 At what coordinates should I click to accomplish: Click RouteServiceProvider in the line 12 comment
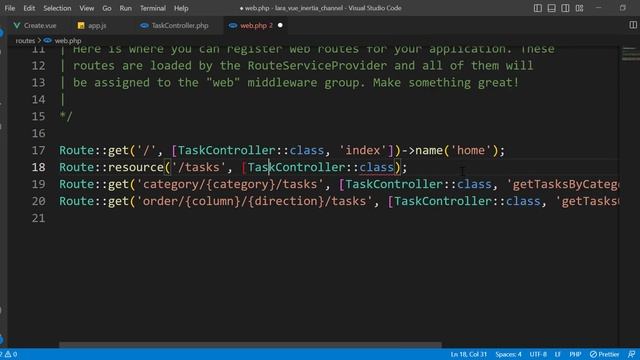[x=317, y=66]
